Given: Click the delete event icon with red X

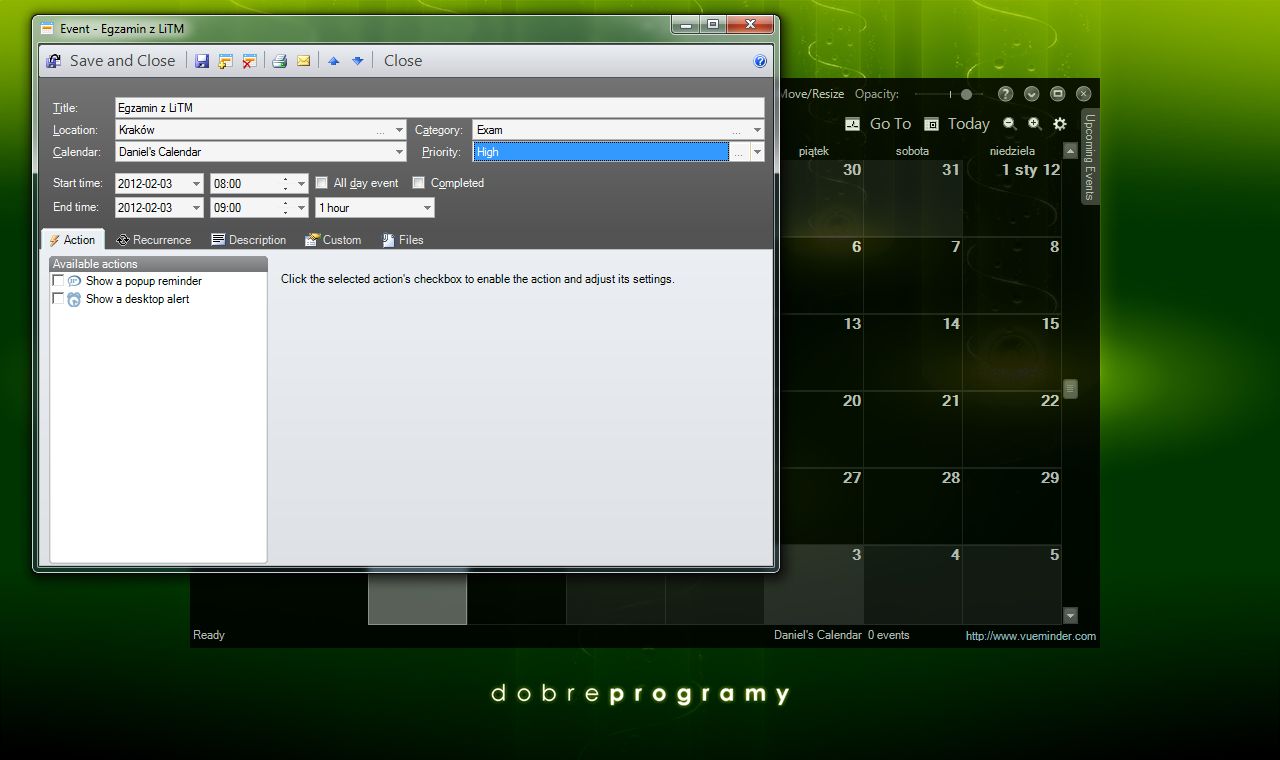Looking at the screenshot, I should tap(250, 61).
